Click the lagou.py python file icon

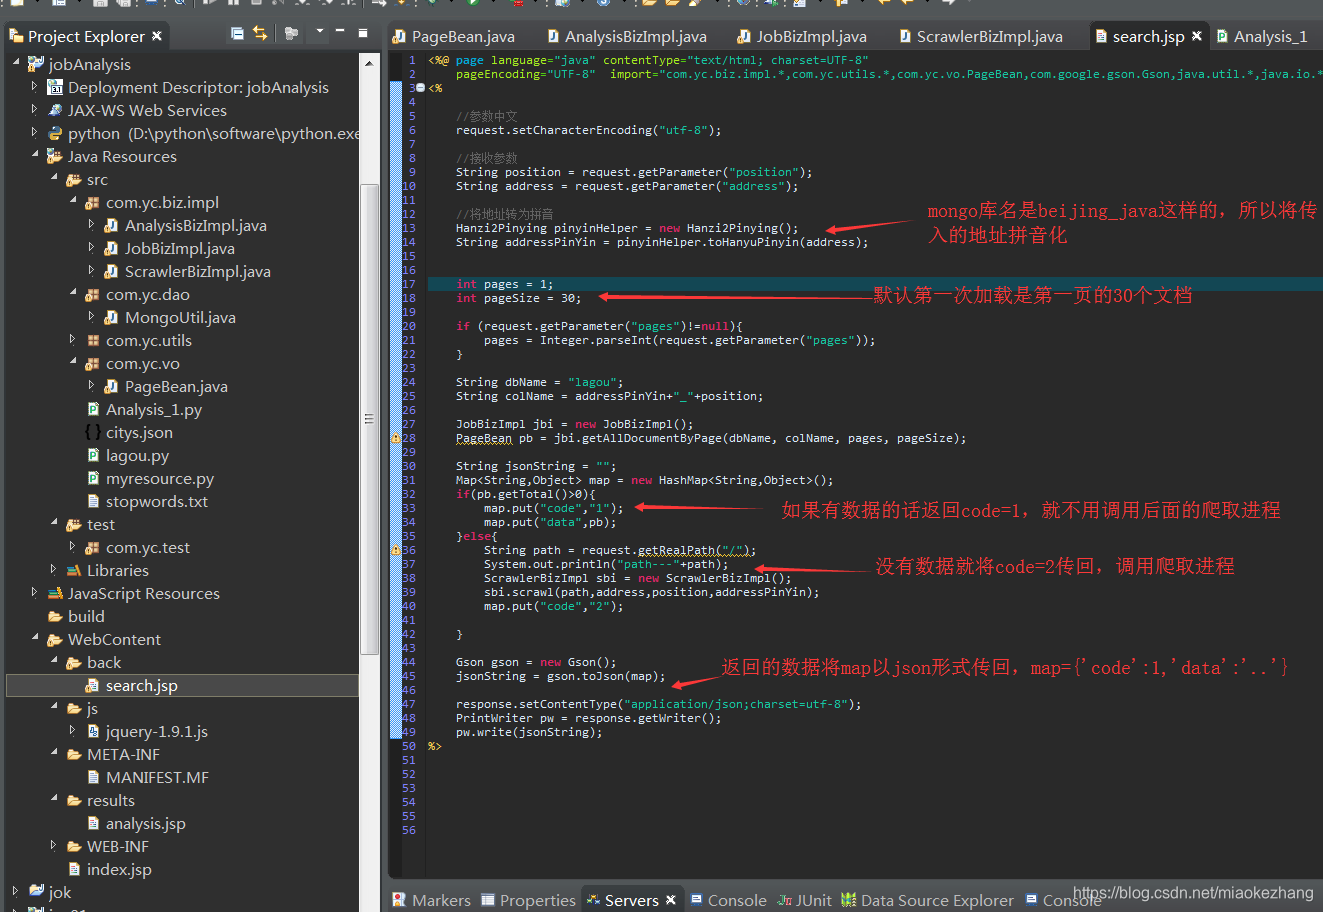[93, 455]
